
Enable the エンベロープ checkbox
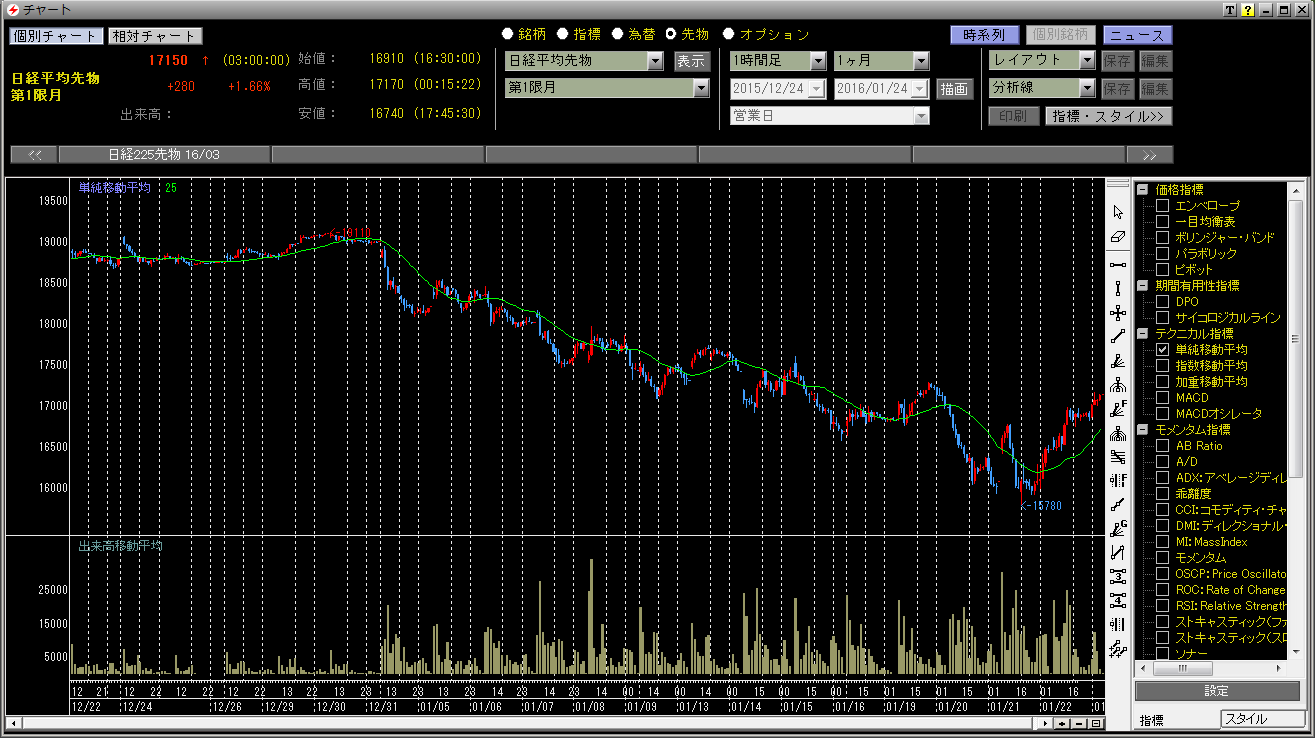pos(1162,205)
